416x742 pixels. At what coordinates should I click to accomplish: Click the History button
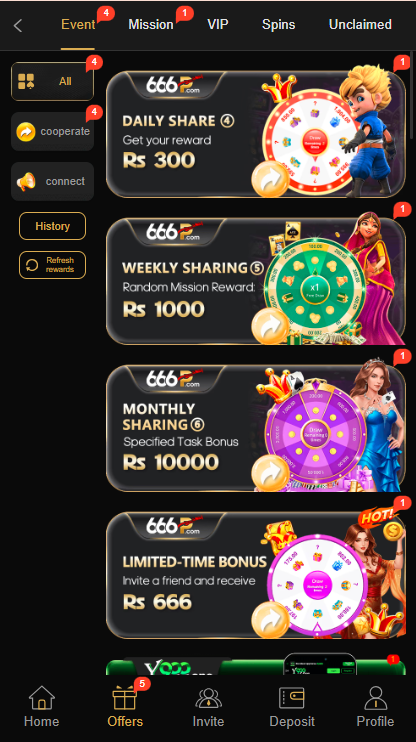pos(53,226)
